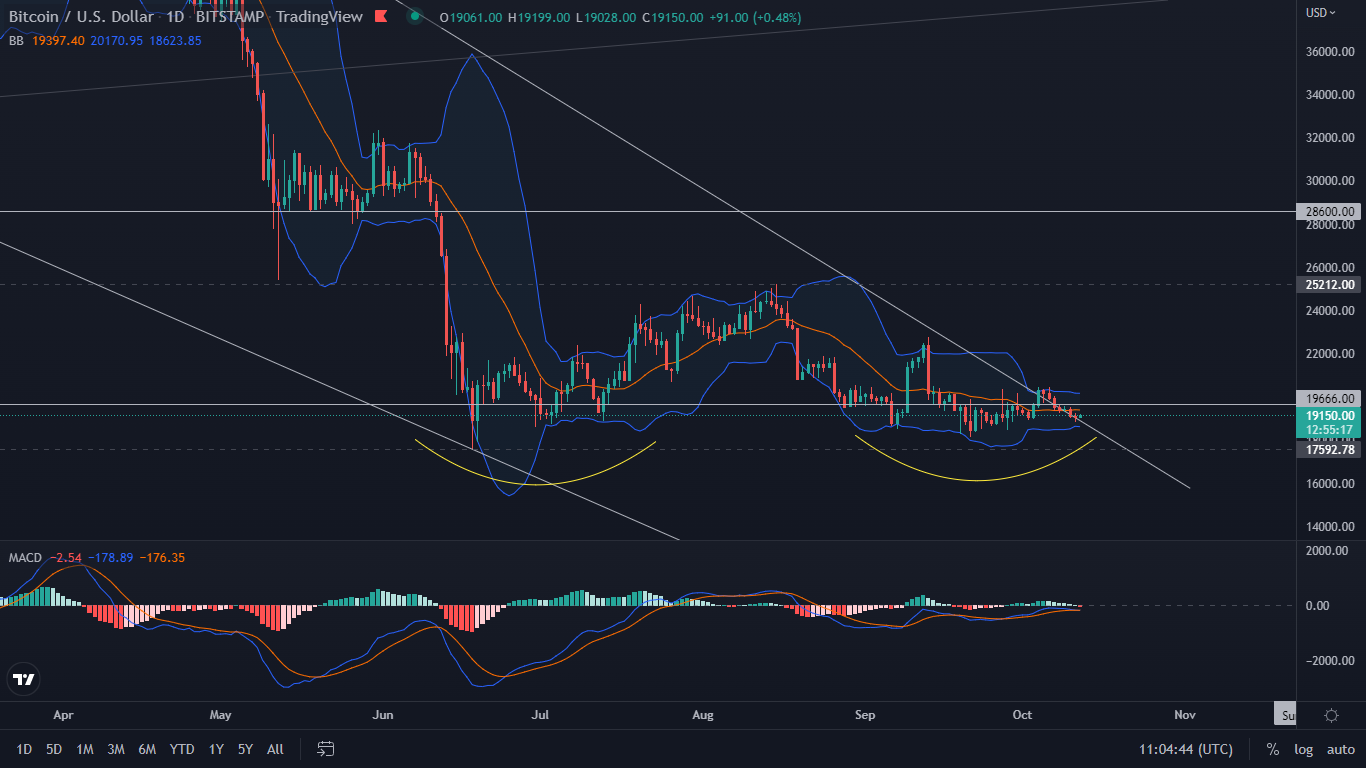Click the 17592.78 price level label
This screenshot has height=768, width=1366.
click(1331, 450)
